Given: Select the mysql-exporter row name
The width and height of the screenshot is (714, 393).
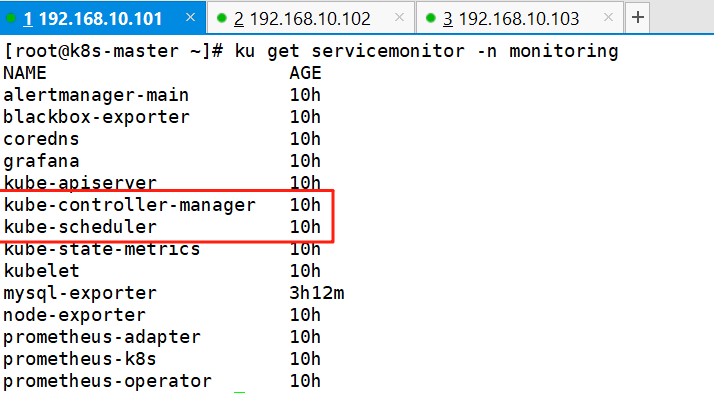Looking at the screenshot, I should (80, 293).
